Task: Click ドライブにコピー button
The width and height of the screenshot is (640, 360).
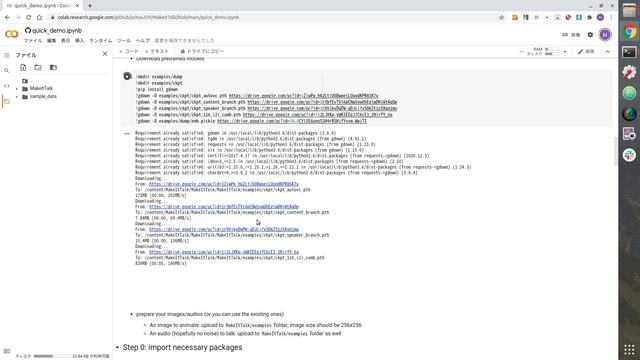Action: click(x=202, y=51)
